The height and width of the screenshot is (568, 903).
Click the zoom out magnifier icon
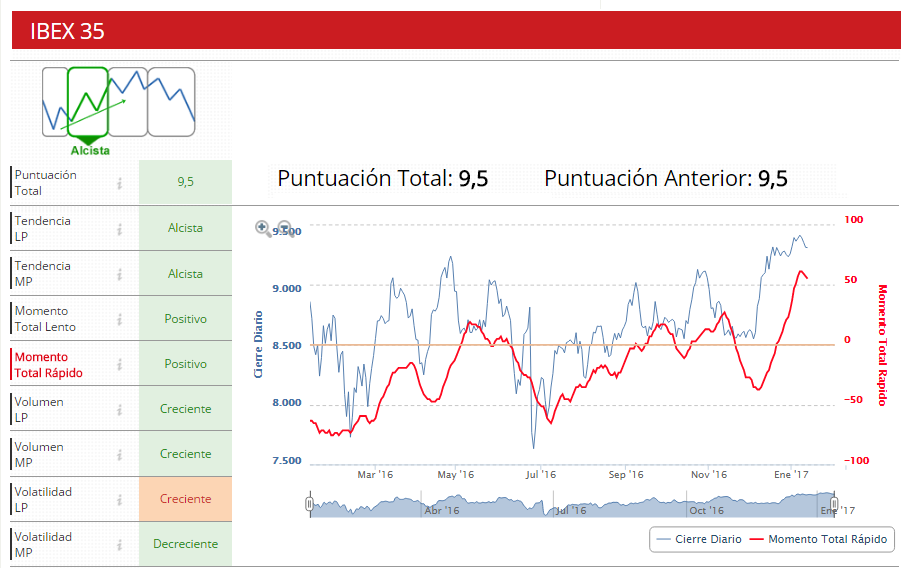coord(286,229)
